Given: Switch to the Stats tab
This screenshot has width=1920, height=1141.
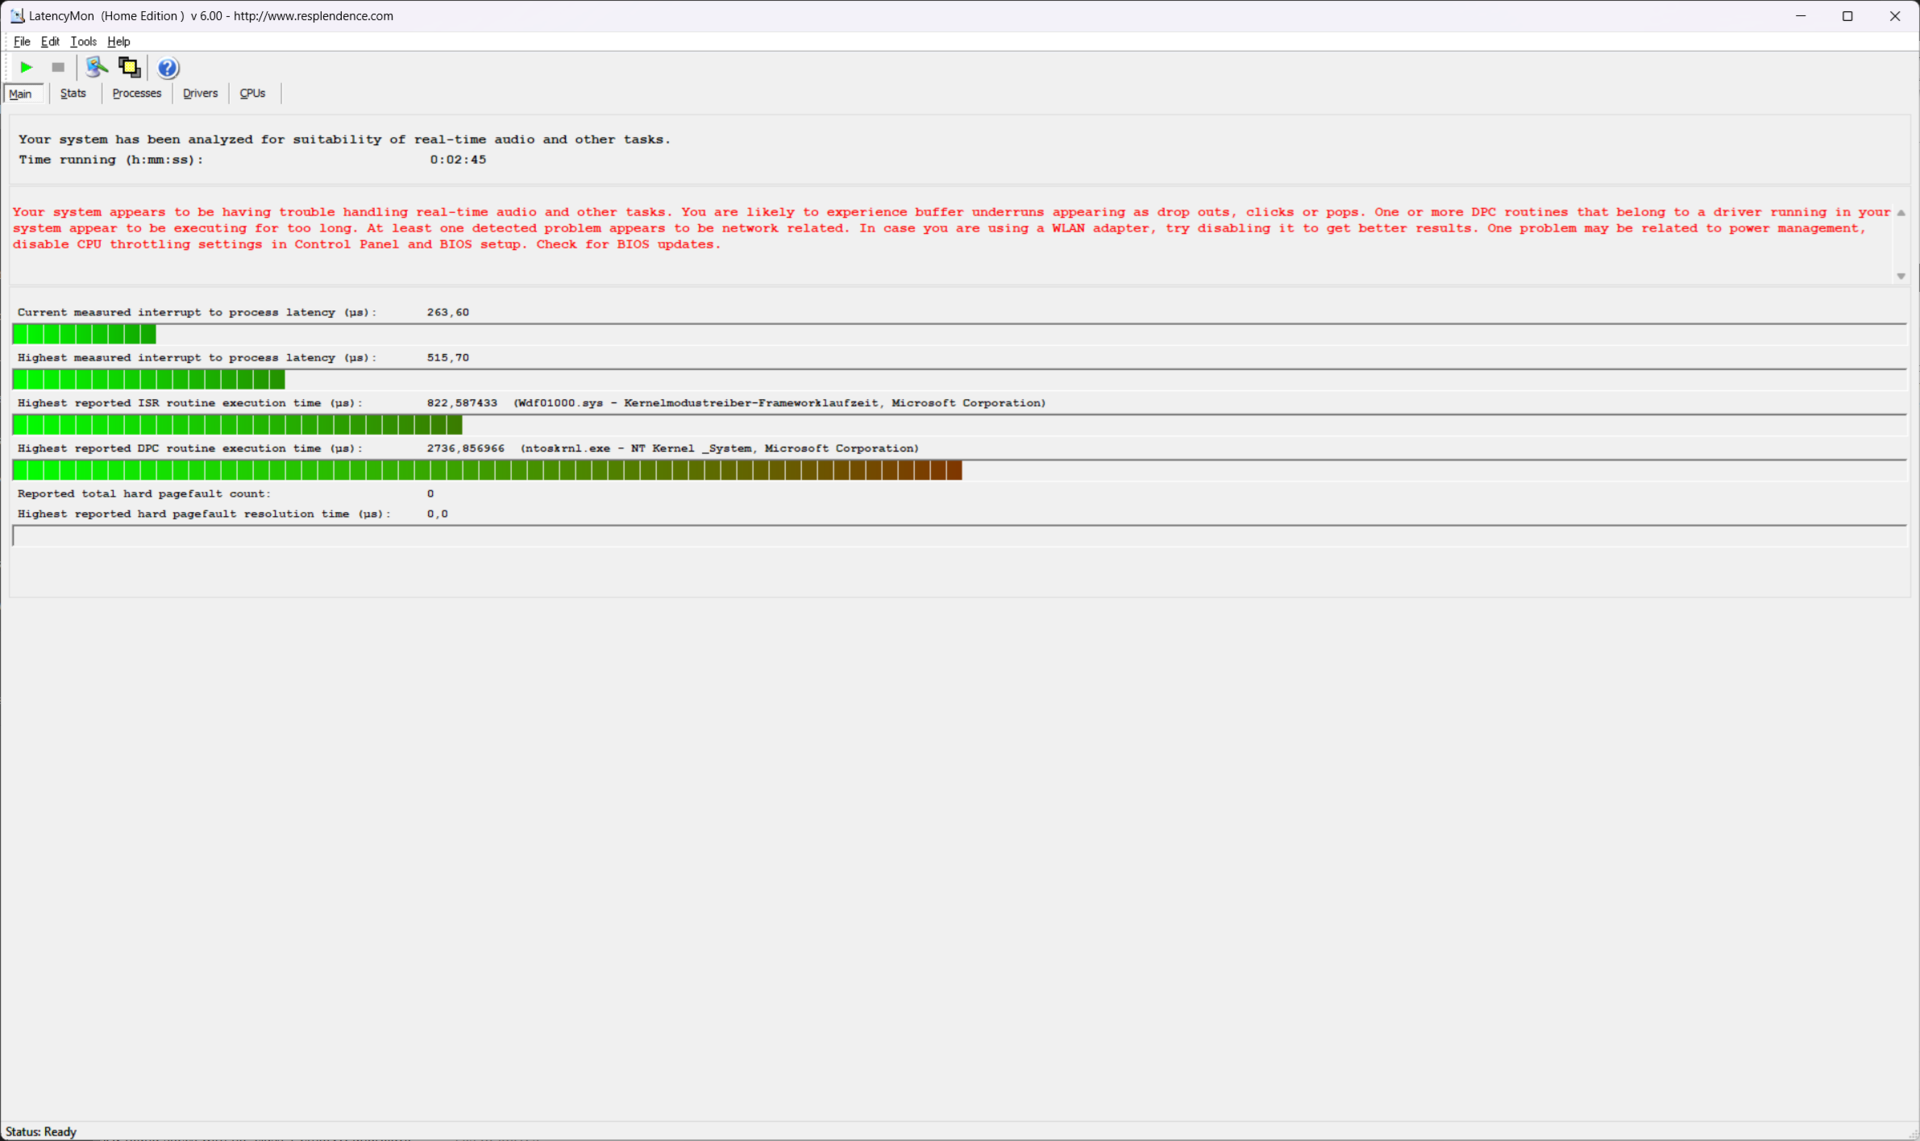Looking at the screenshot, I should (x=73, y=93).
